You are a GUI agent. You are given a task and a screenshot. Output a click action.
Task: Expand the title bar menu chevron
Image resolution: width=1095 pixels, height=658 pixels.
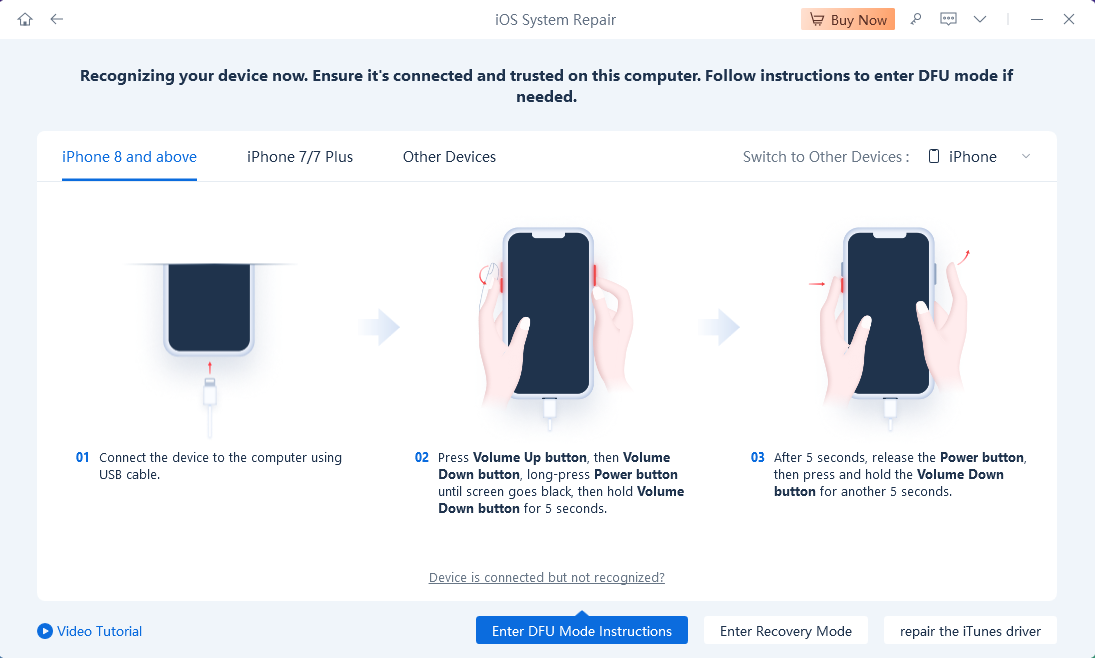[x=980, y=19]
